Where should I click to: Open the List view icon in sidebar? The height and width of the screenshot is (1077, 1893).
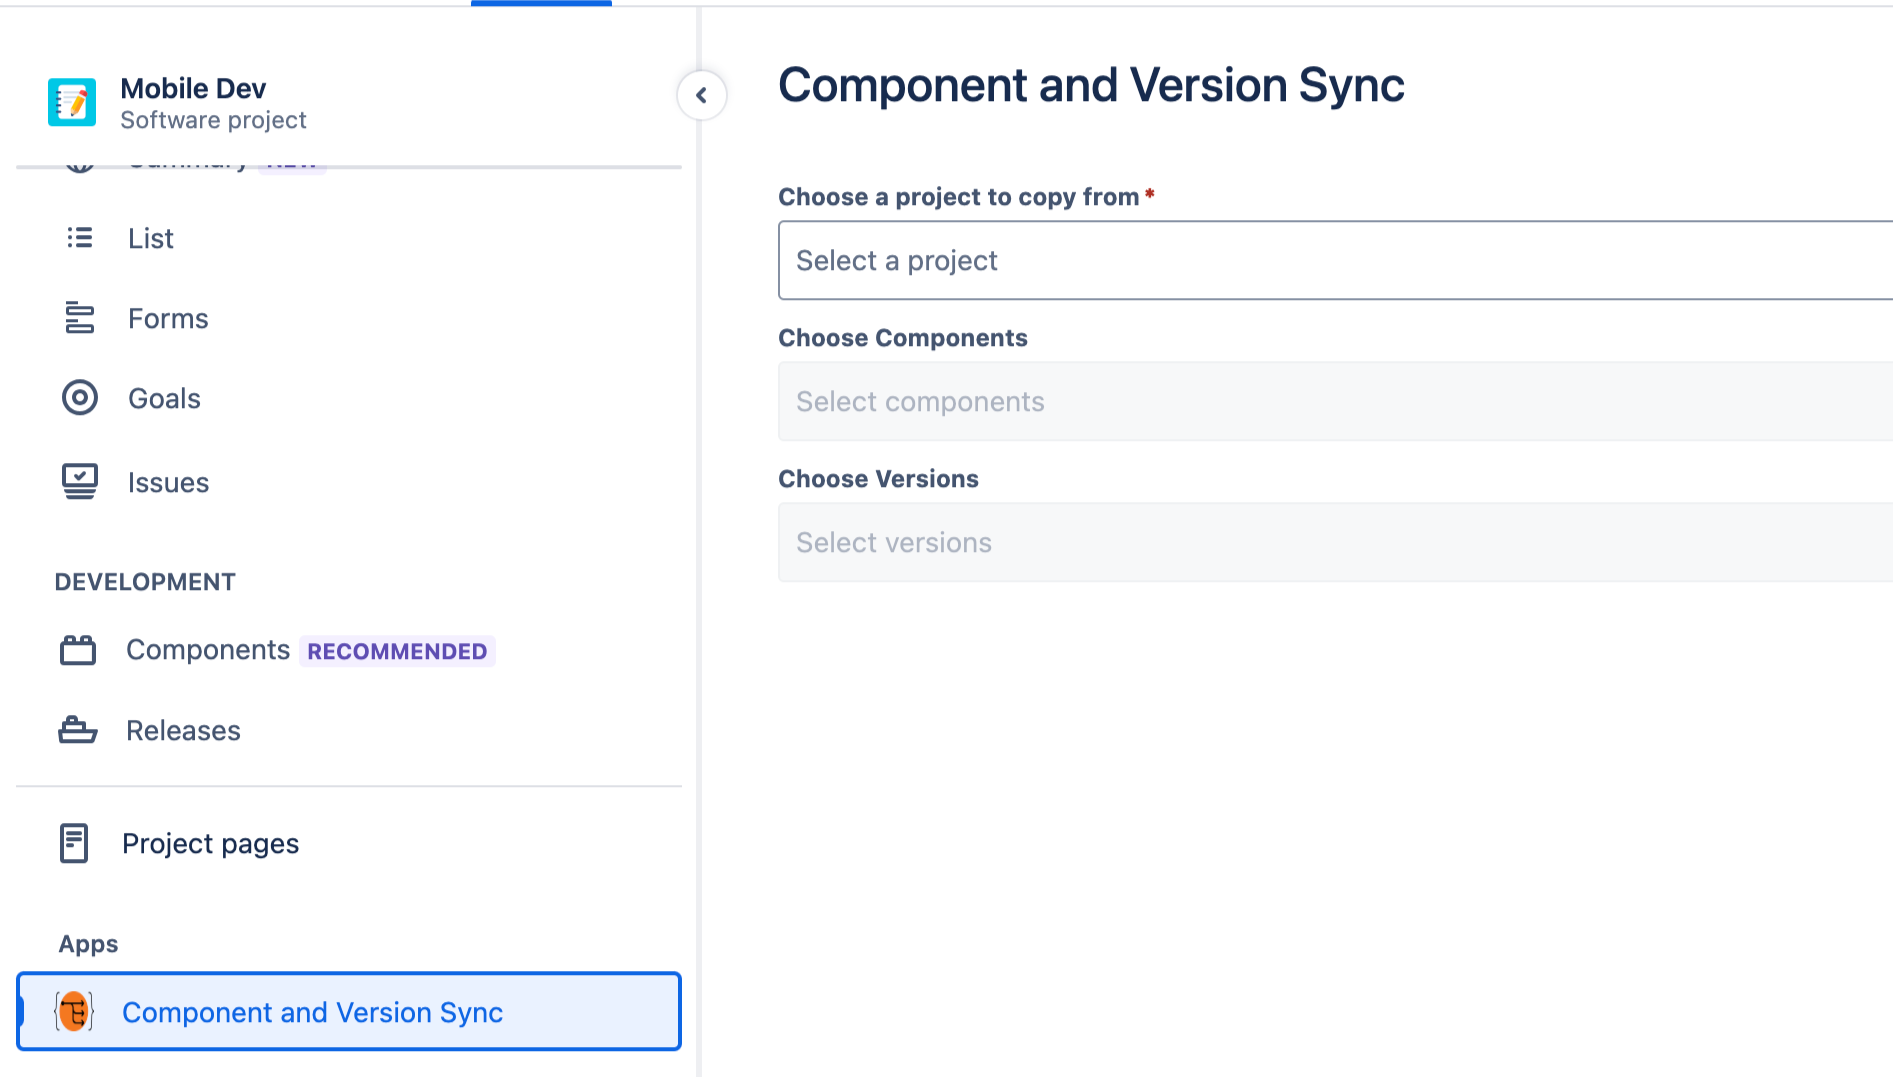click(x=80, y=238)
